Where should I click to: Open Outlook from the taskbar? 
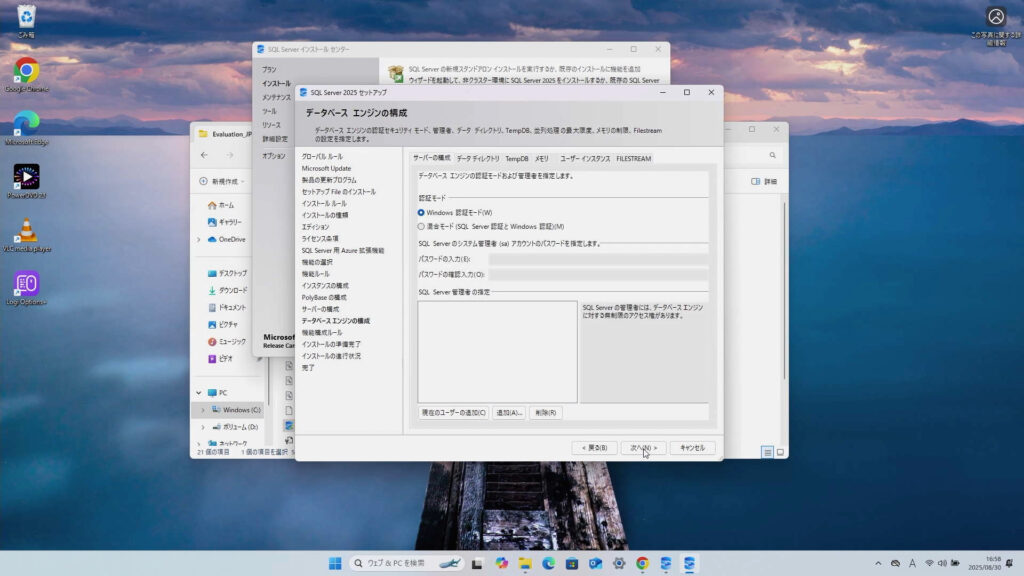pyautogui.click(x=595, y=564)
